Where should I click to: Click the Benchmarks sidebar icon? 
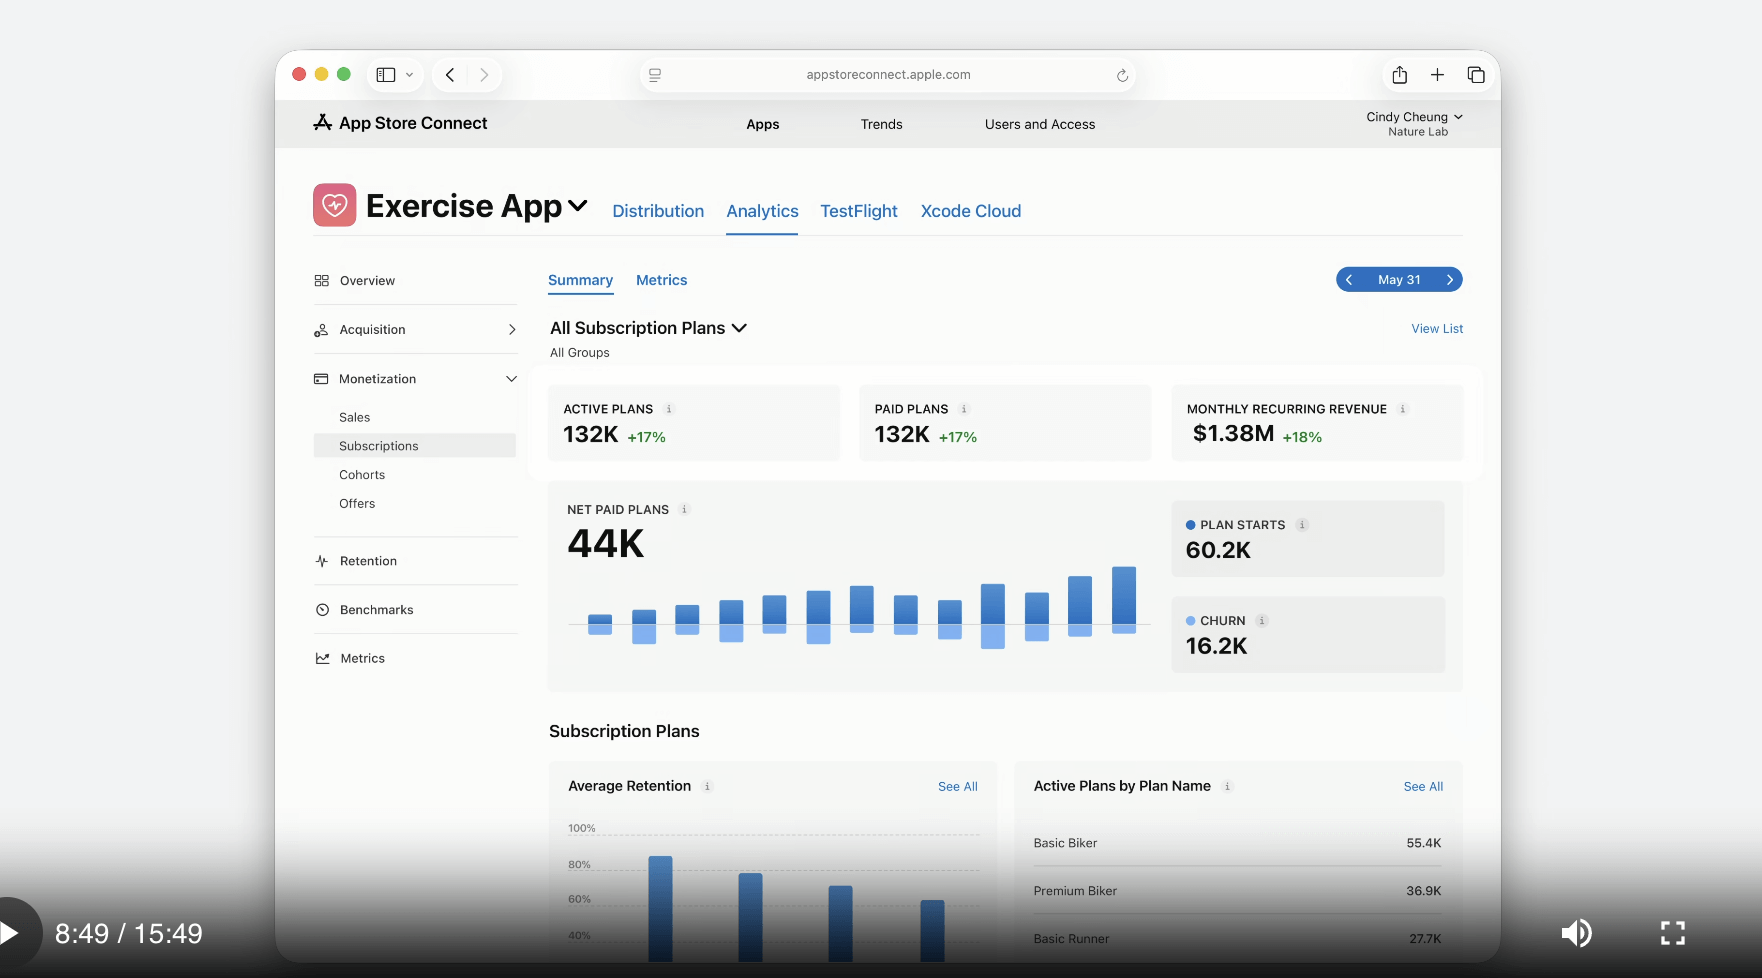(322, 610)
